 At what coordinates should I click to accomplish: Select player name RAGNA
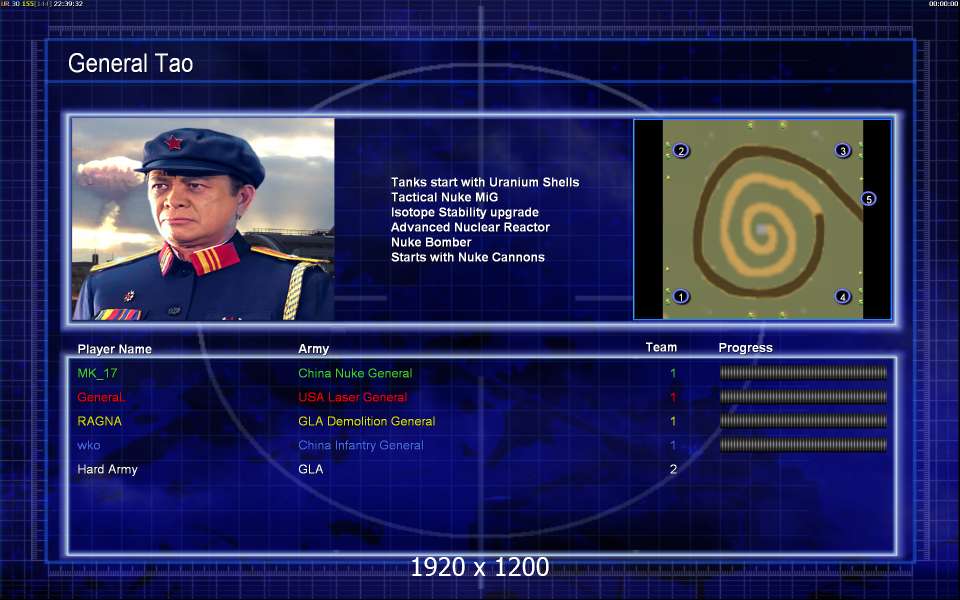(99, 421)
